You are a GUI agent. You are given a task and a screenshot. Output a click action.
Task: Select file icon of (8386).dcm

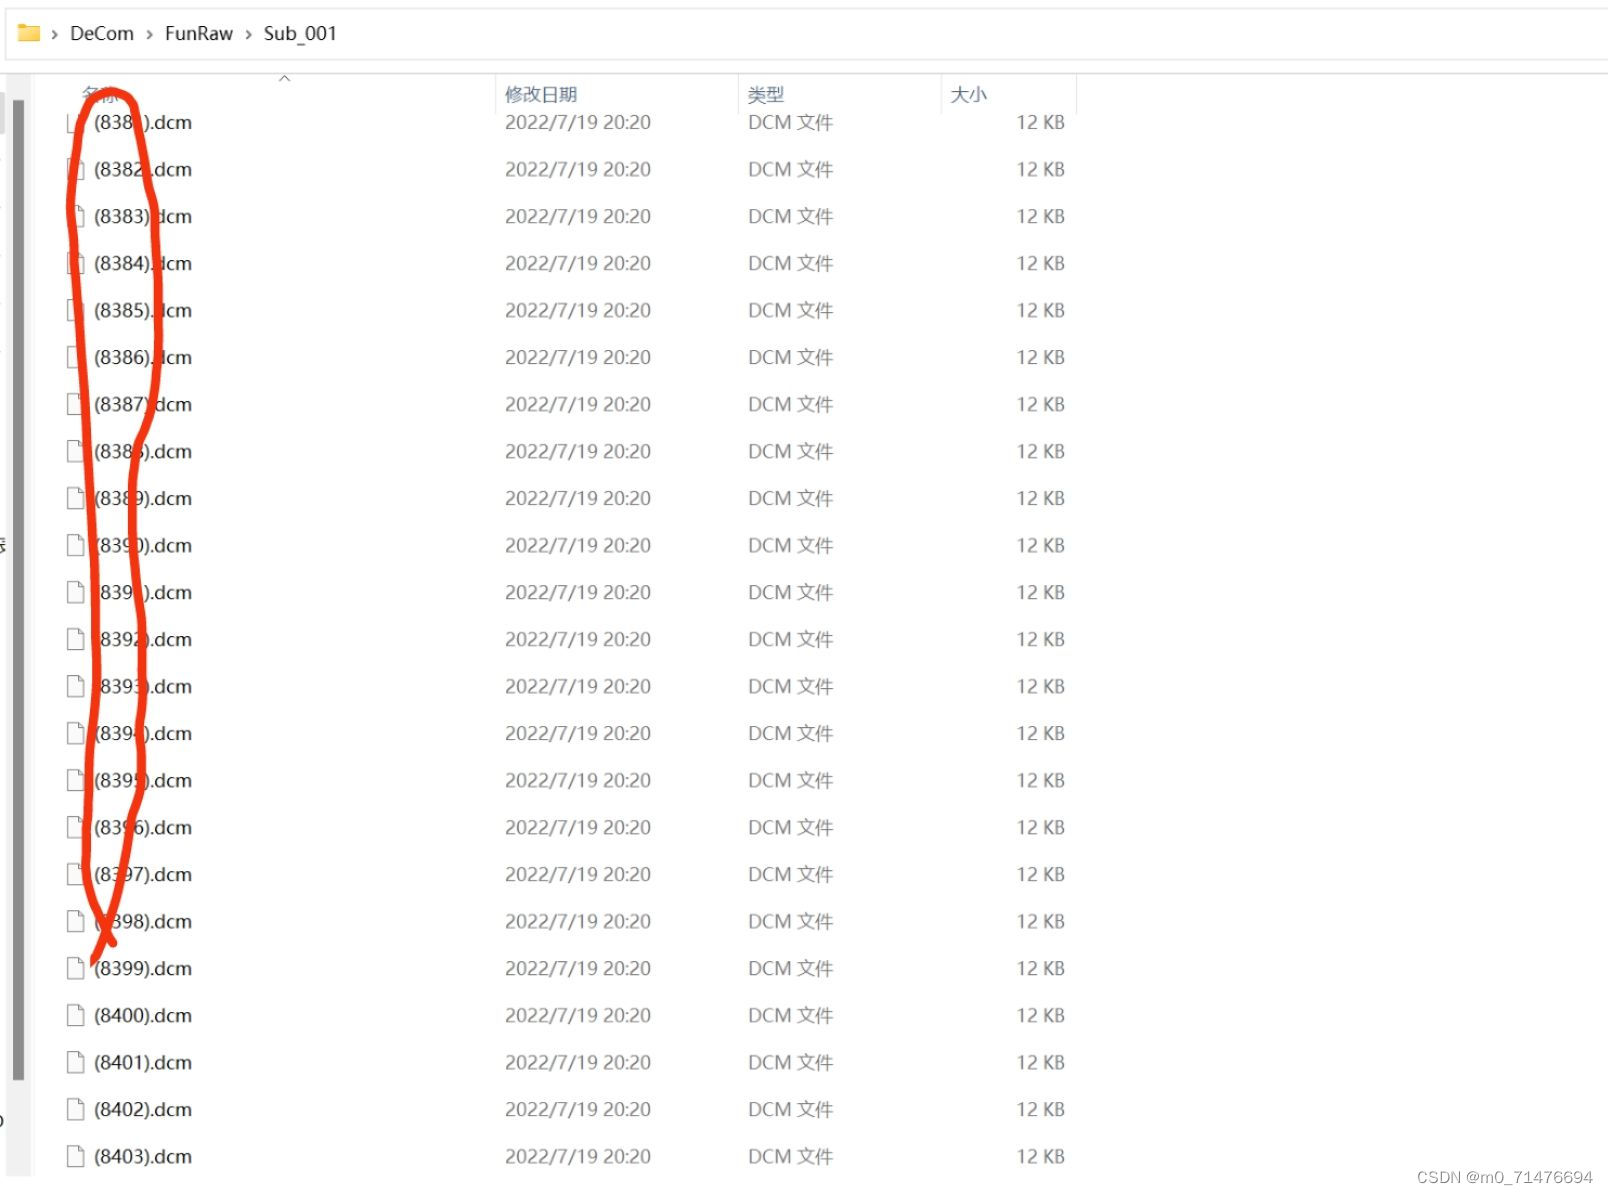click(x=74, y=357)
